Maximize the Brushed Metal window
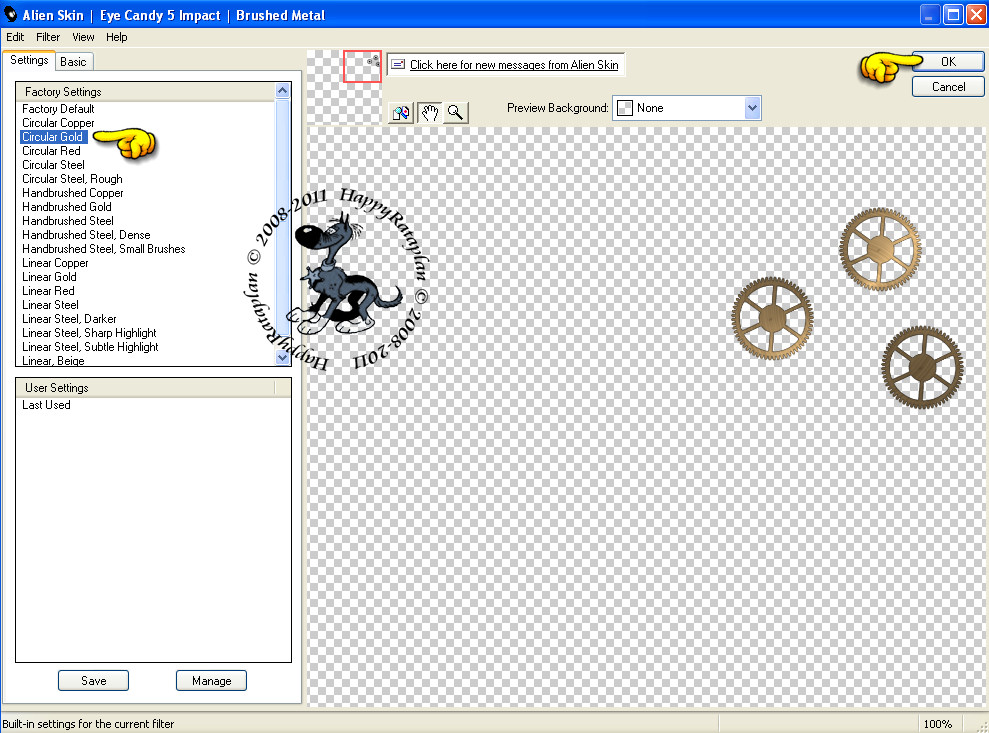The width and height of the screenshot is (989, 733). [x=952, y=15]
